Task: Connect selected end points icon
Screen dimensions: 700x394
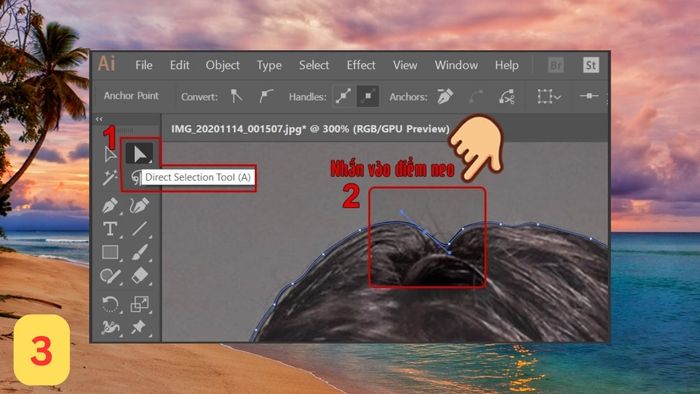Action: click(476, 96)
